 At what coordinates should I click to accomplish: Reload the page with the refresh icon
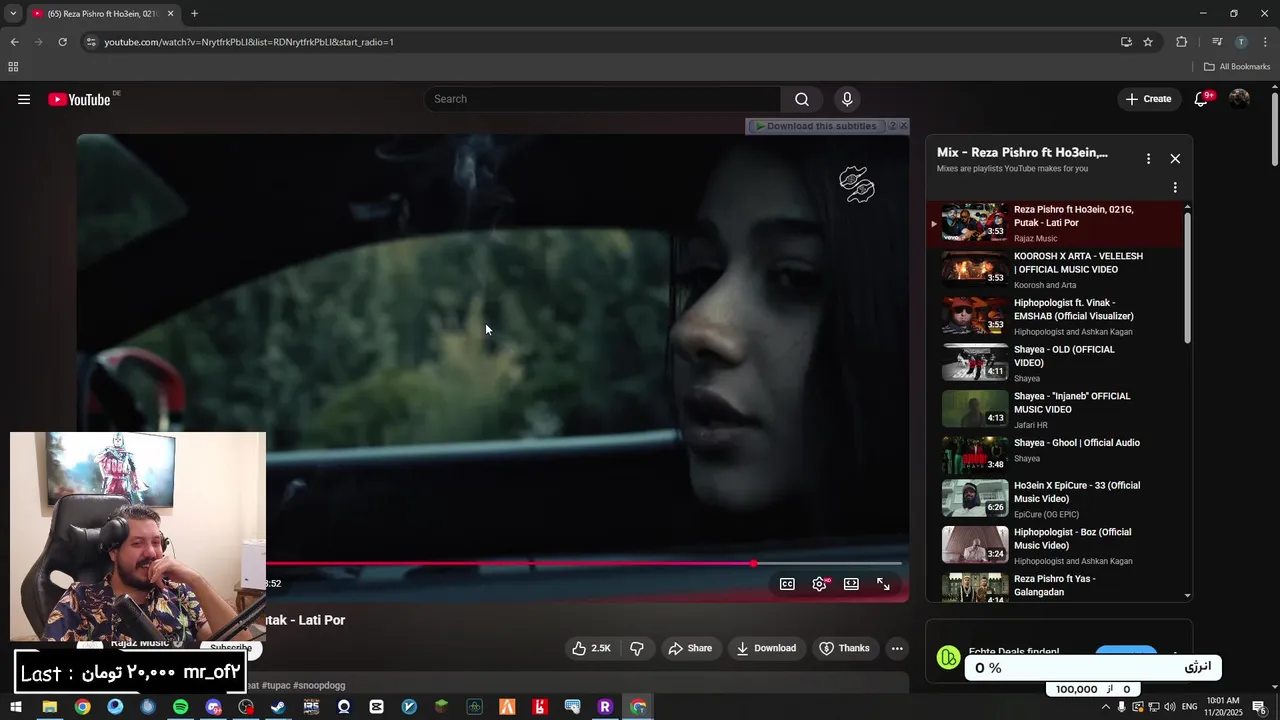point(62,42)
